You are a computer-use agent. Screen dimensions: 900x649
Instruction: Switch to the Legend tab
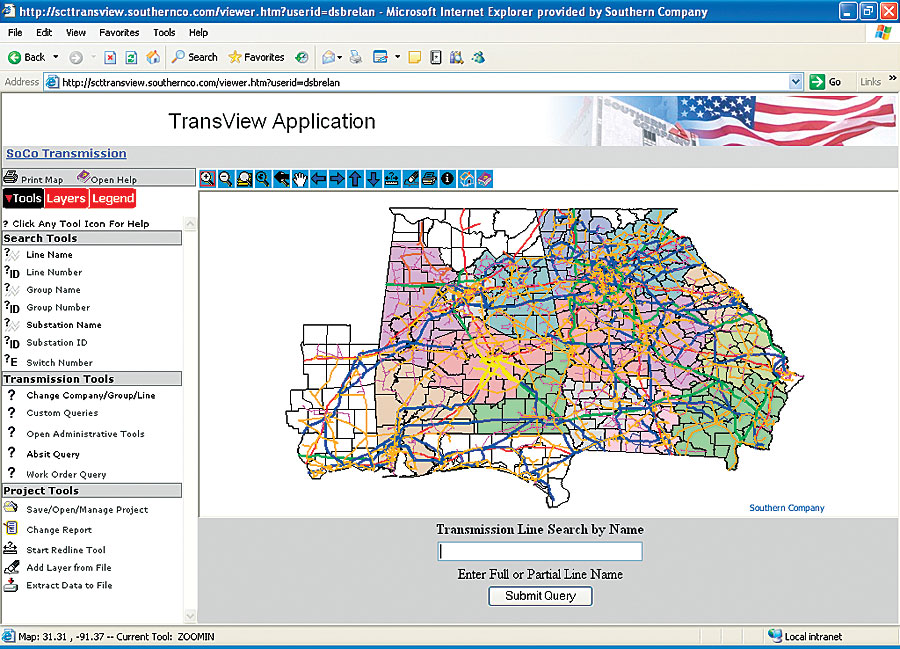[113, 199]
